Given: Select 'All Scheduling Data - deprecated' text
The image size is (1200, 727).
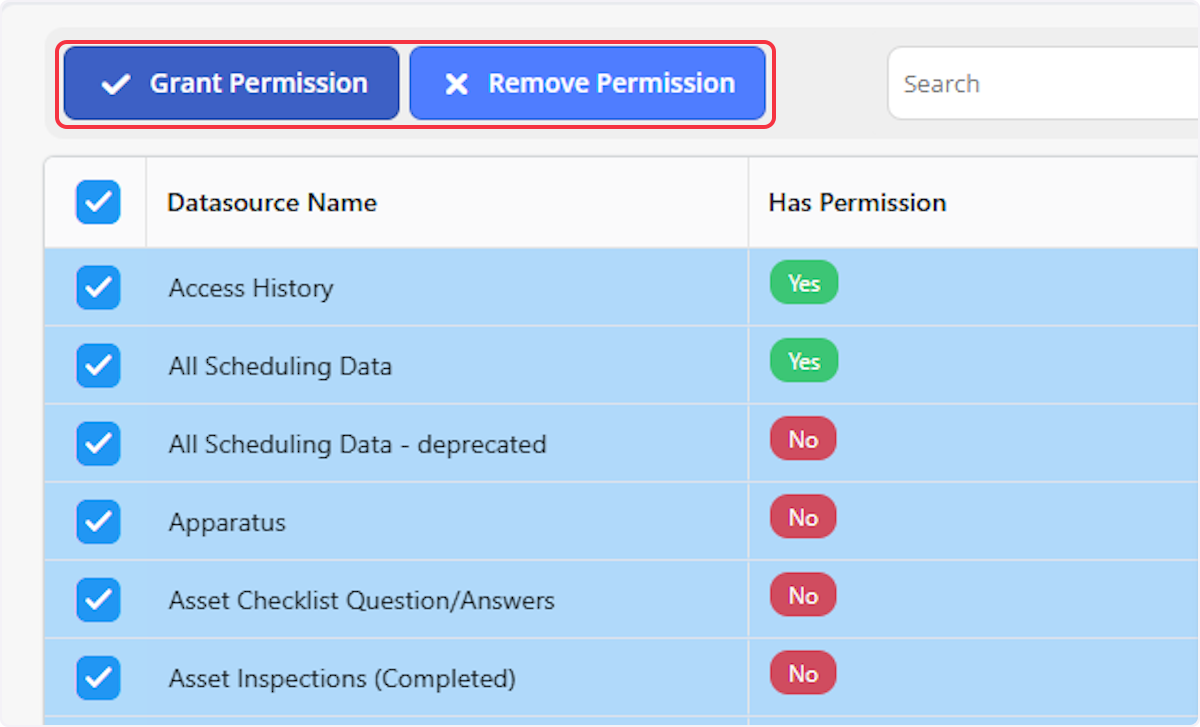Looking at the screenshot, I should tap(357, 445).
